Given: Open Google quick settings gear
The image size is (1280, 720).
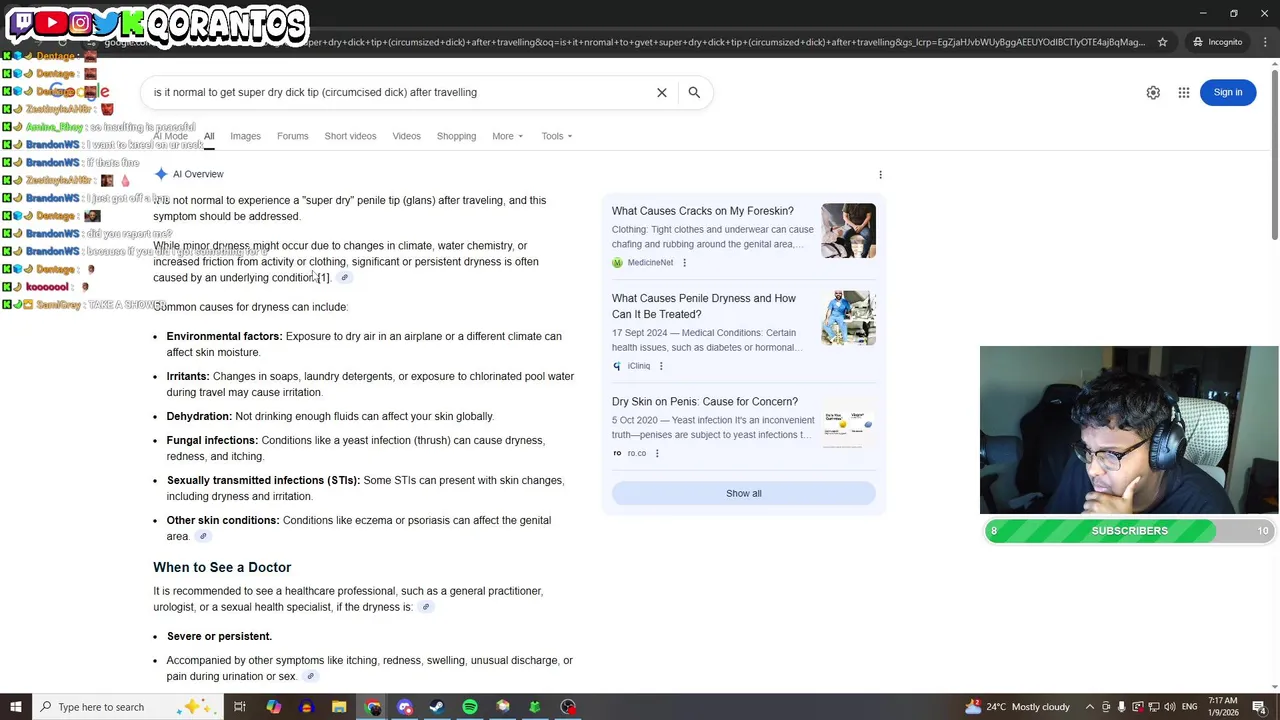Looking at the screenshot, I should (1153, 92).
